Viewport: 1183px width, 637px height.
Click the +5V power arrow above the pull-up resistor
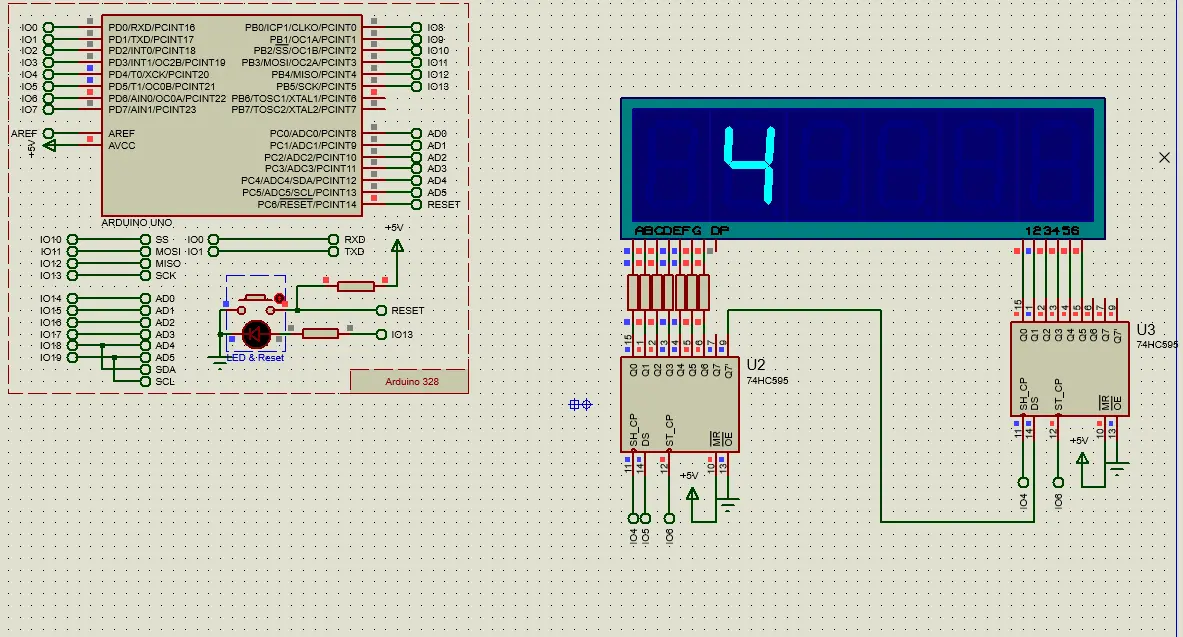coord(397,245)
